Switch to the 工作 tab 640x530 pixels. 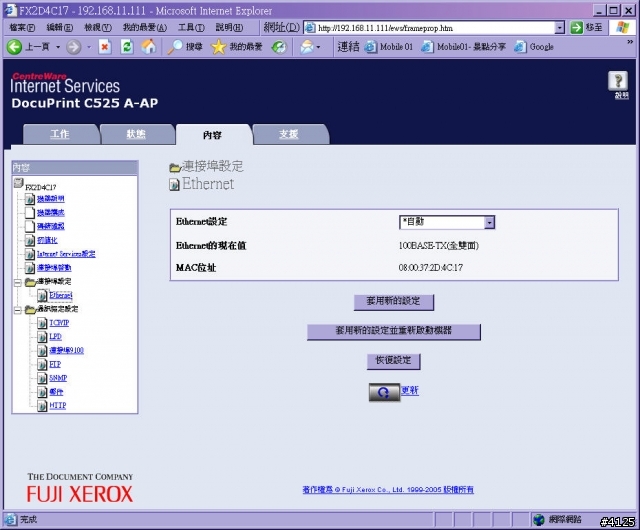tap(60, 134)
